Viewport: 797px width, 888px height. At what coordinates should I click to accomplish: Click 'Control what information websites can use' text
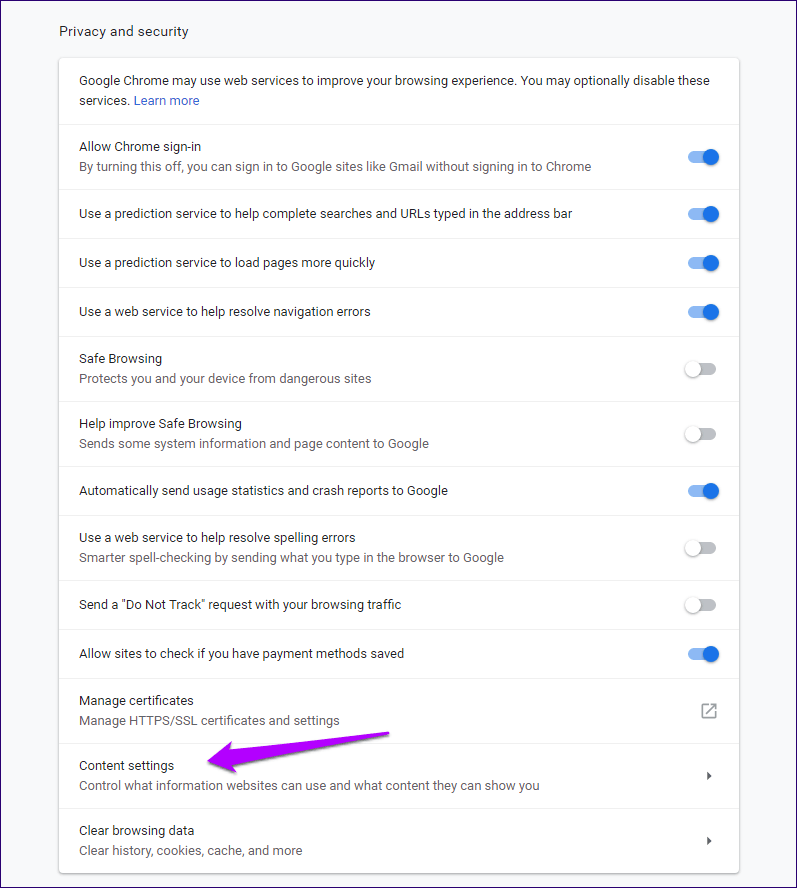[309, 785]
